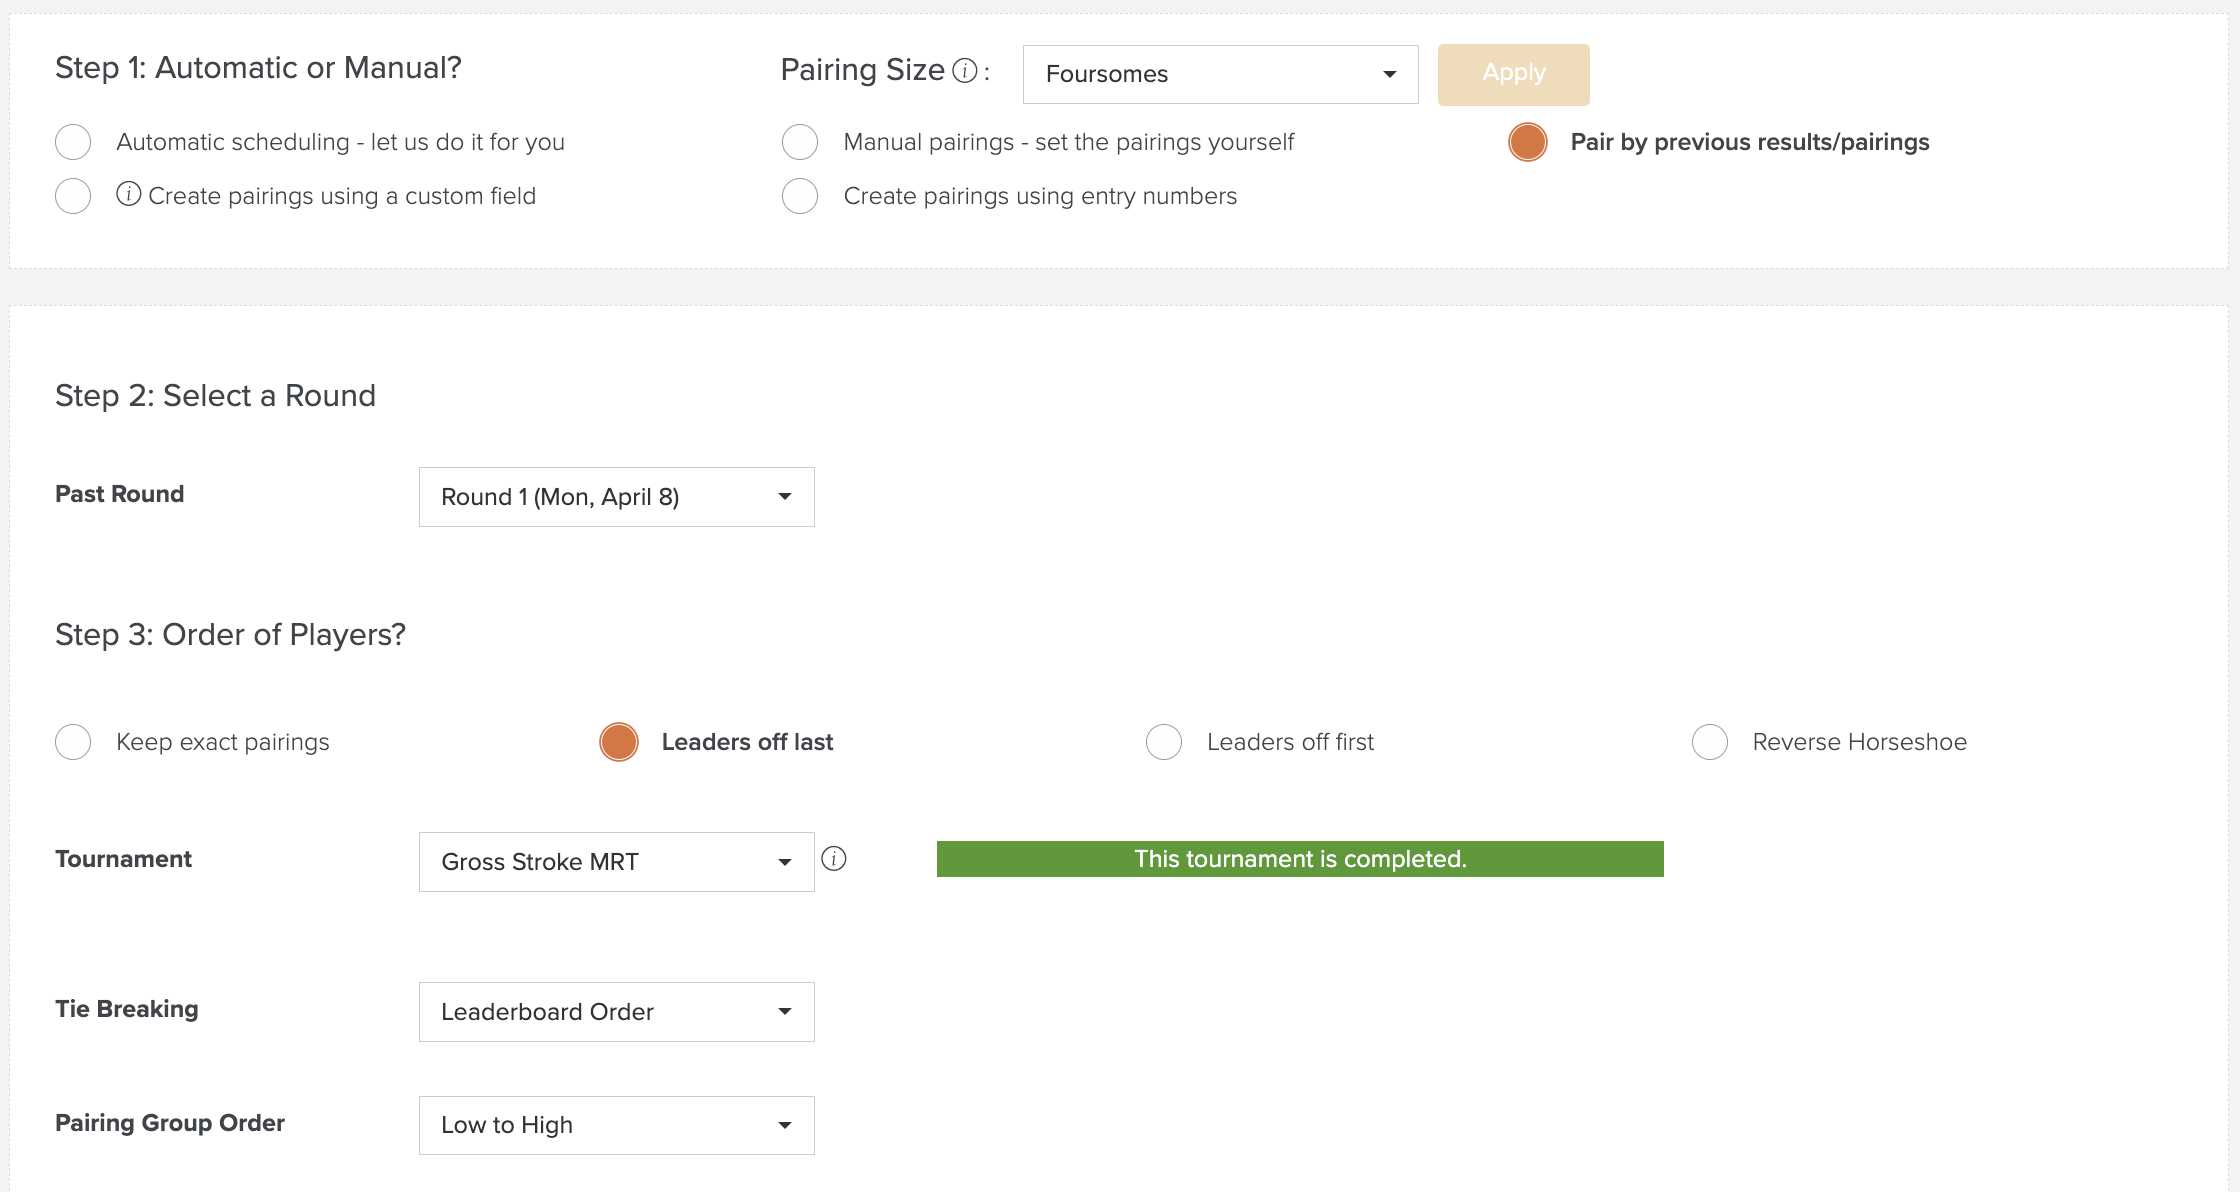Choose Reverse Horseshoe player order
Screen dimensions: 2240x1192
coord(1710,742)
